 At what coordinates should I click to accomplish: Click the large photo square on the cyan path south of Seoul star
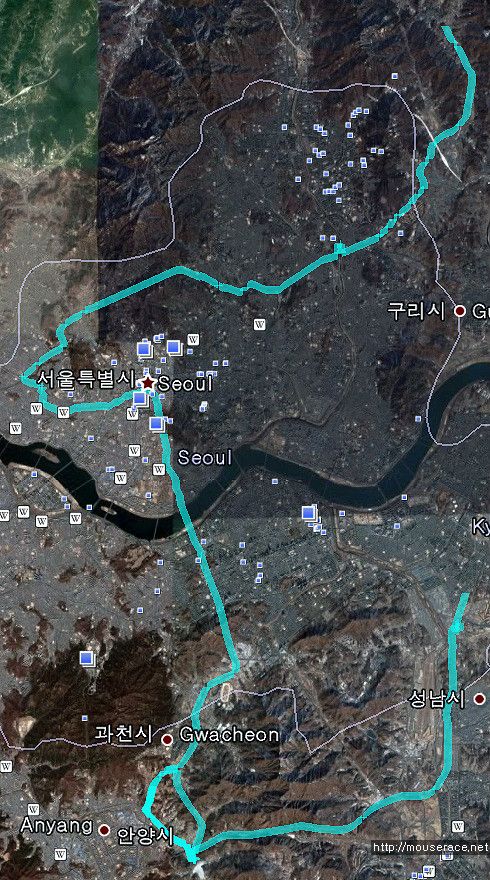[x=157, y=424]
